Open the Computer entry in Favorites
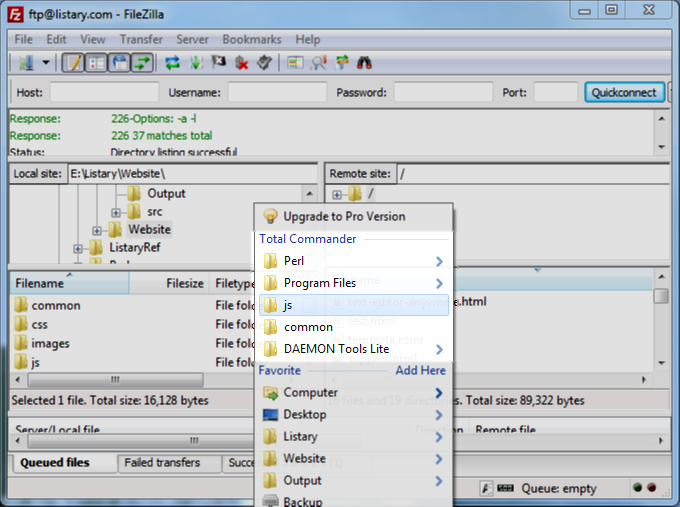Image resolution: width=680 pixels, height=507 pixels. 353,393
